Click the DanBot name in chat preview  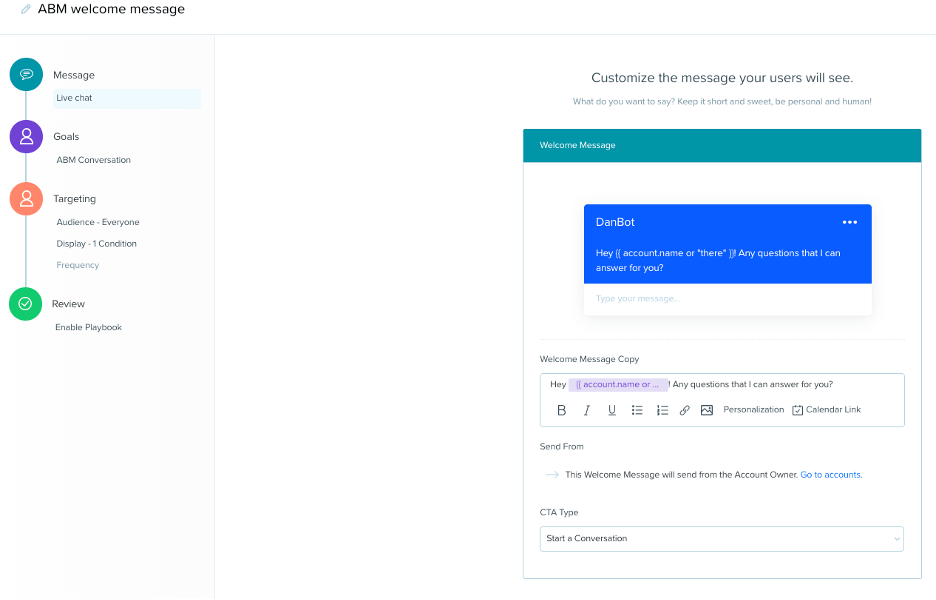[x=615, y=222]
